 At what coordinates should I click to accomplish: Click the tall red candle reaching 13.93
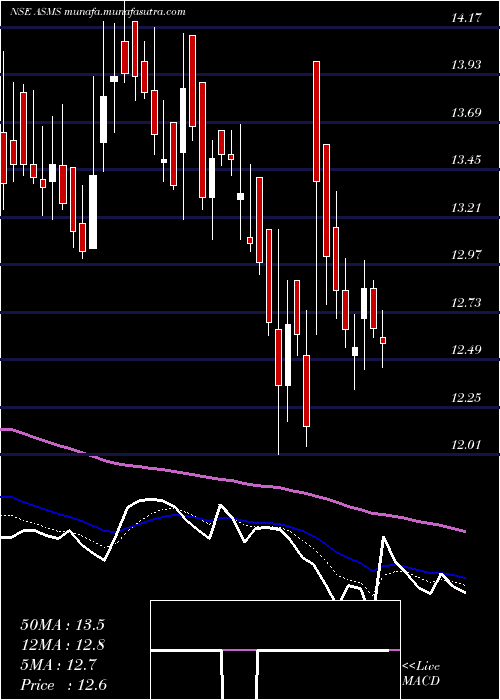tap(316, 121)
